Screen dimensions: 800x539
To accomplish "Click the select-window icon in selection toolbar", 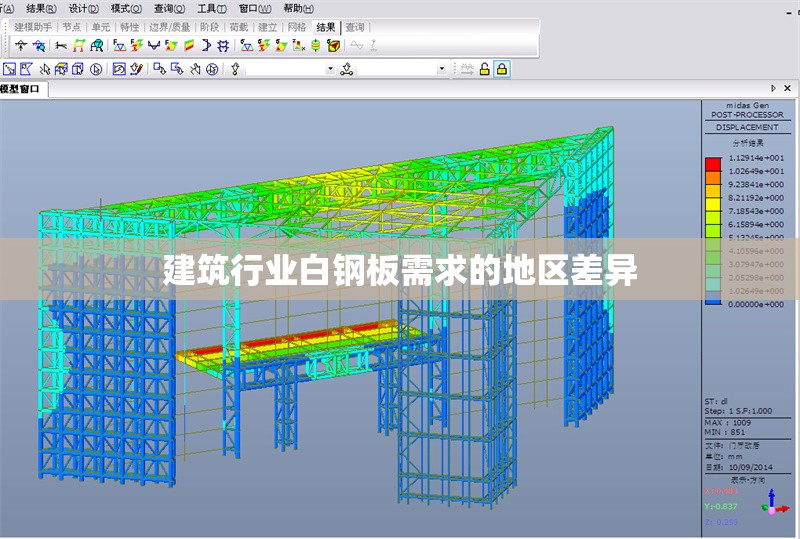I will [9, 69].
